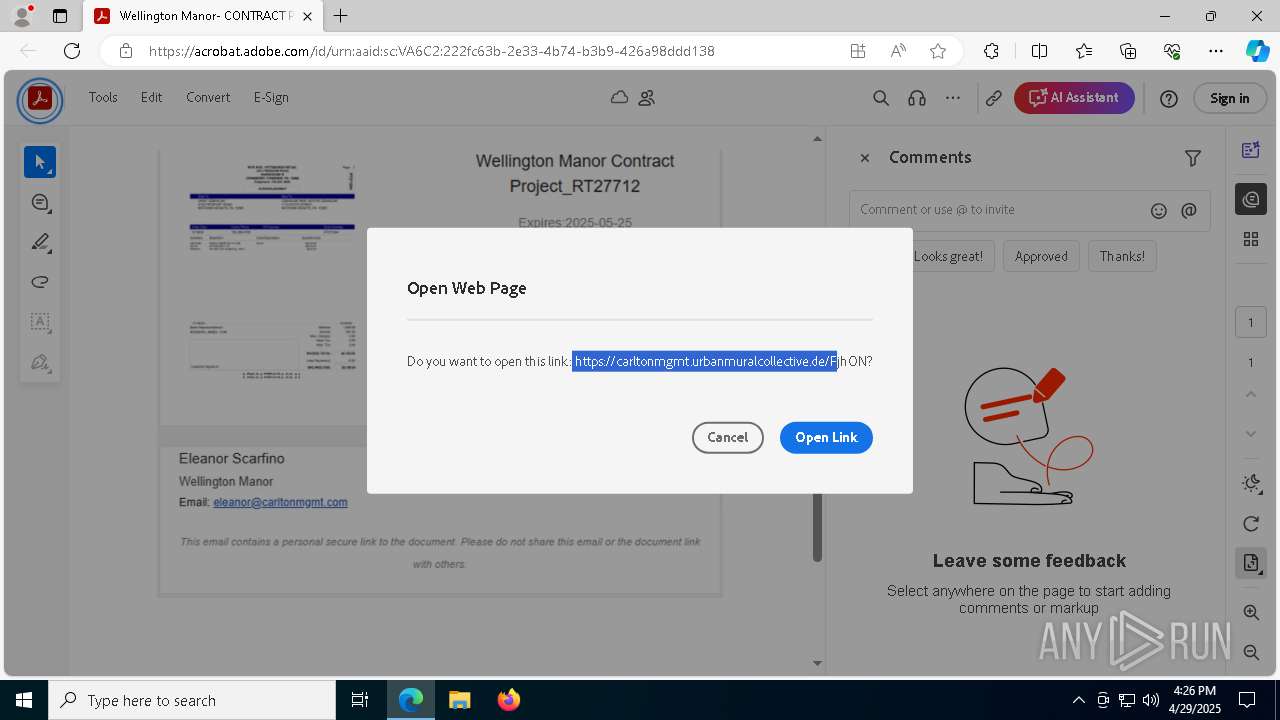
Task: Pick the highlighter pen tool
Action: click(40, 242)
